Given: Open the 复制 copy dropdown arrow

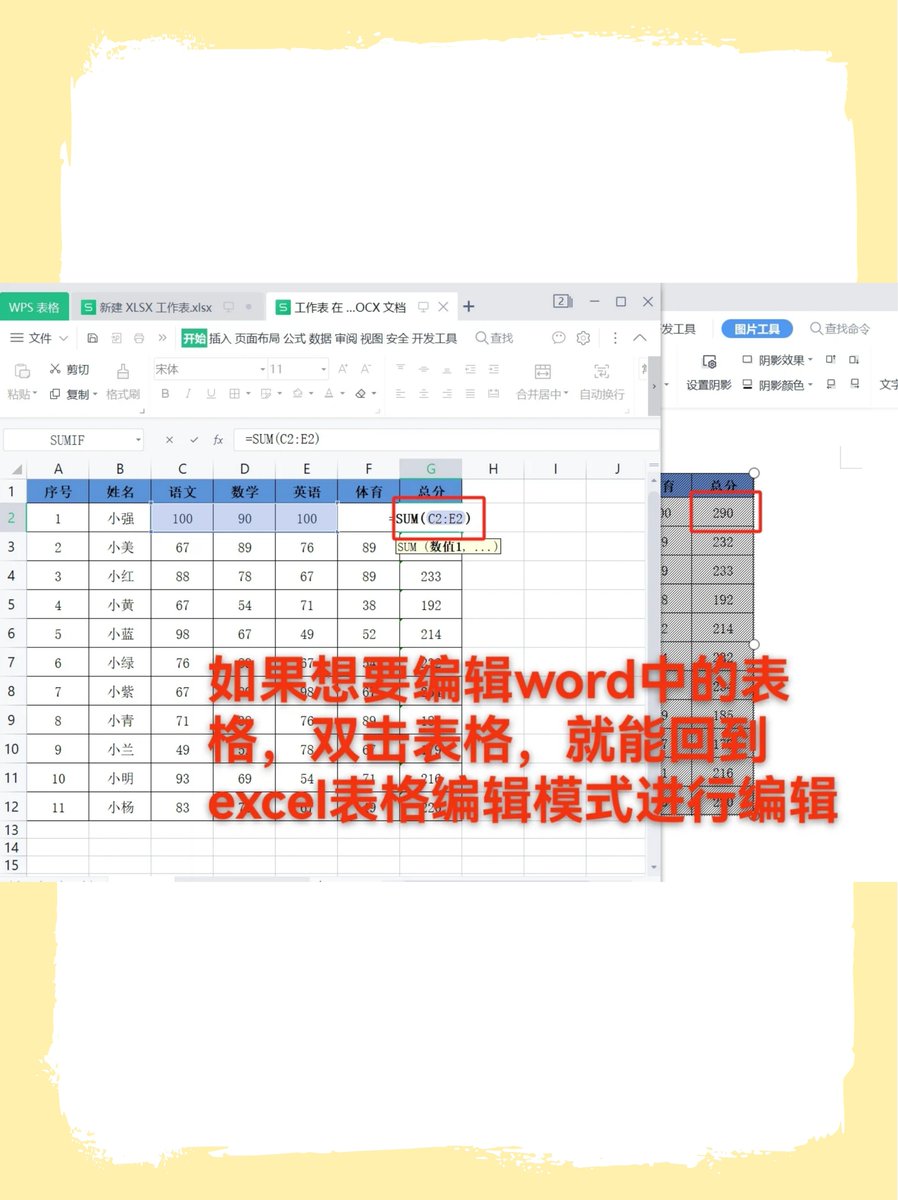Looking at the screenshot, I should [x=95, y=395].
